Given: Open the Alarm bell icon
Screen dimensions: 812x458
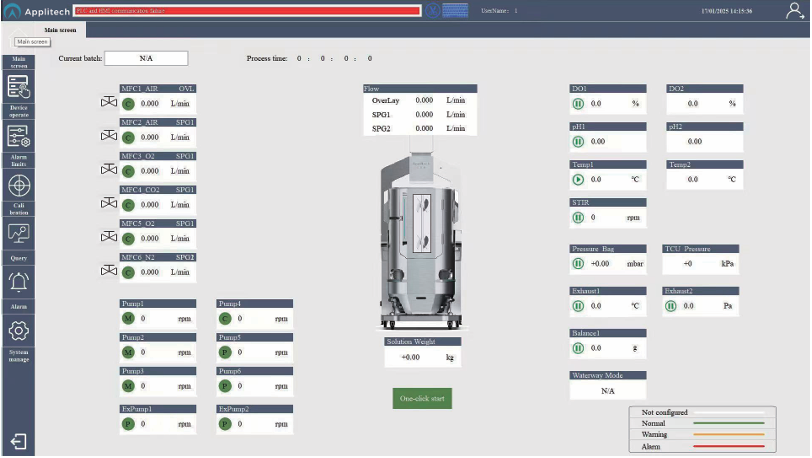Looking at the screenshot, I should (19, 282).
